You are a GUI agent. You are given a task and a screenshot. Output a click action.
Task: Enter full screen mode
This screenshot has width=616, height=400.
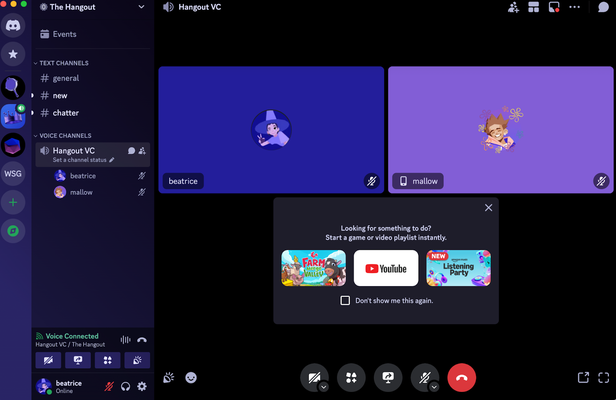tap(604, 378)
